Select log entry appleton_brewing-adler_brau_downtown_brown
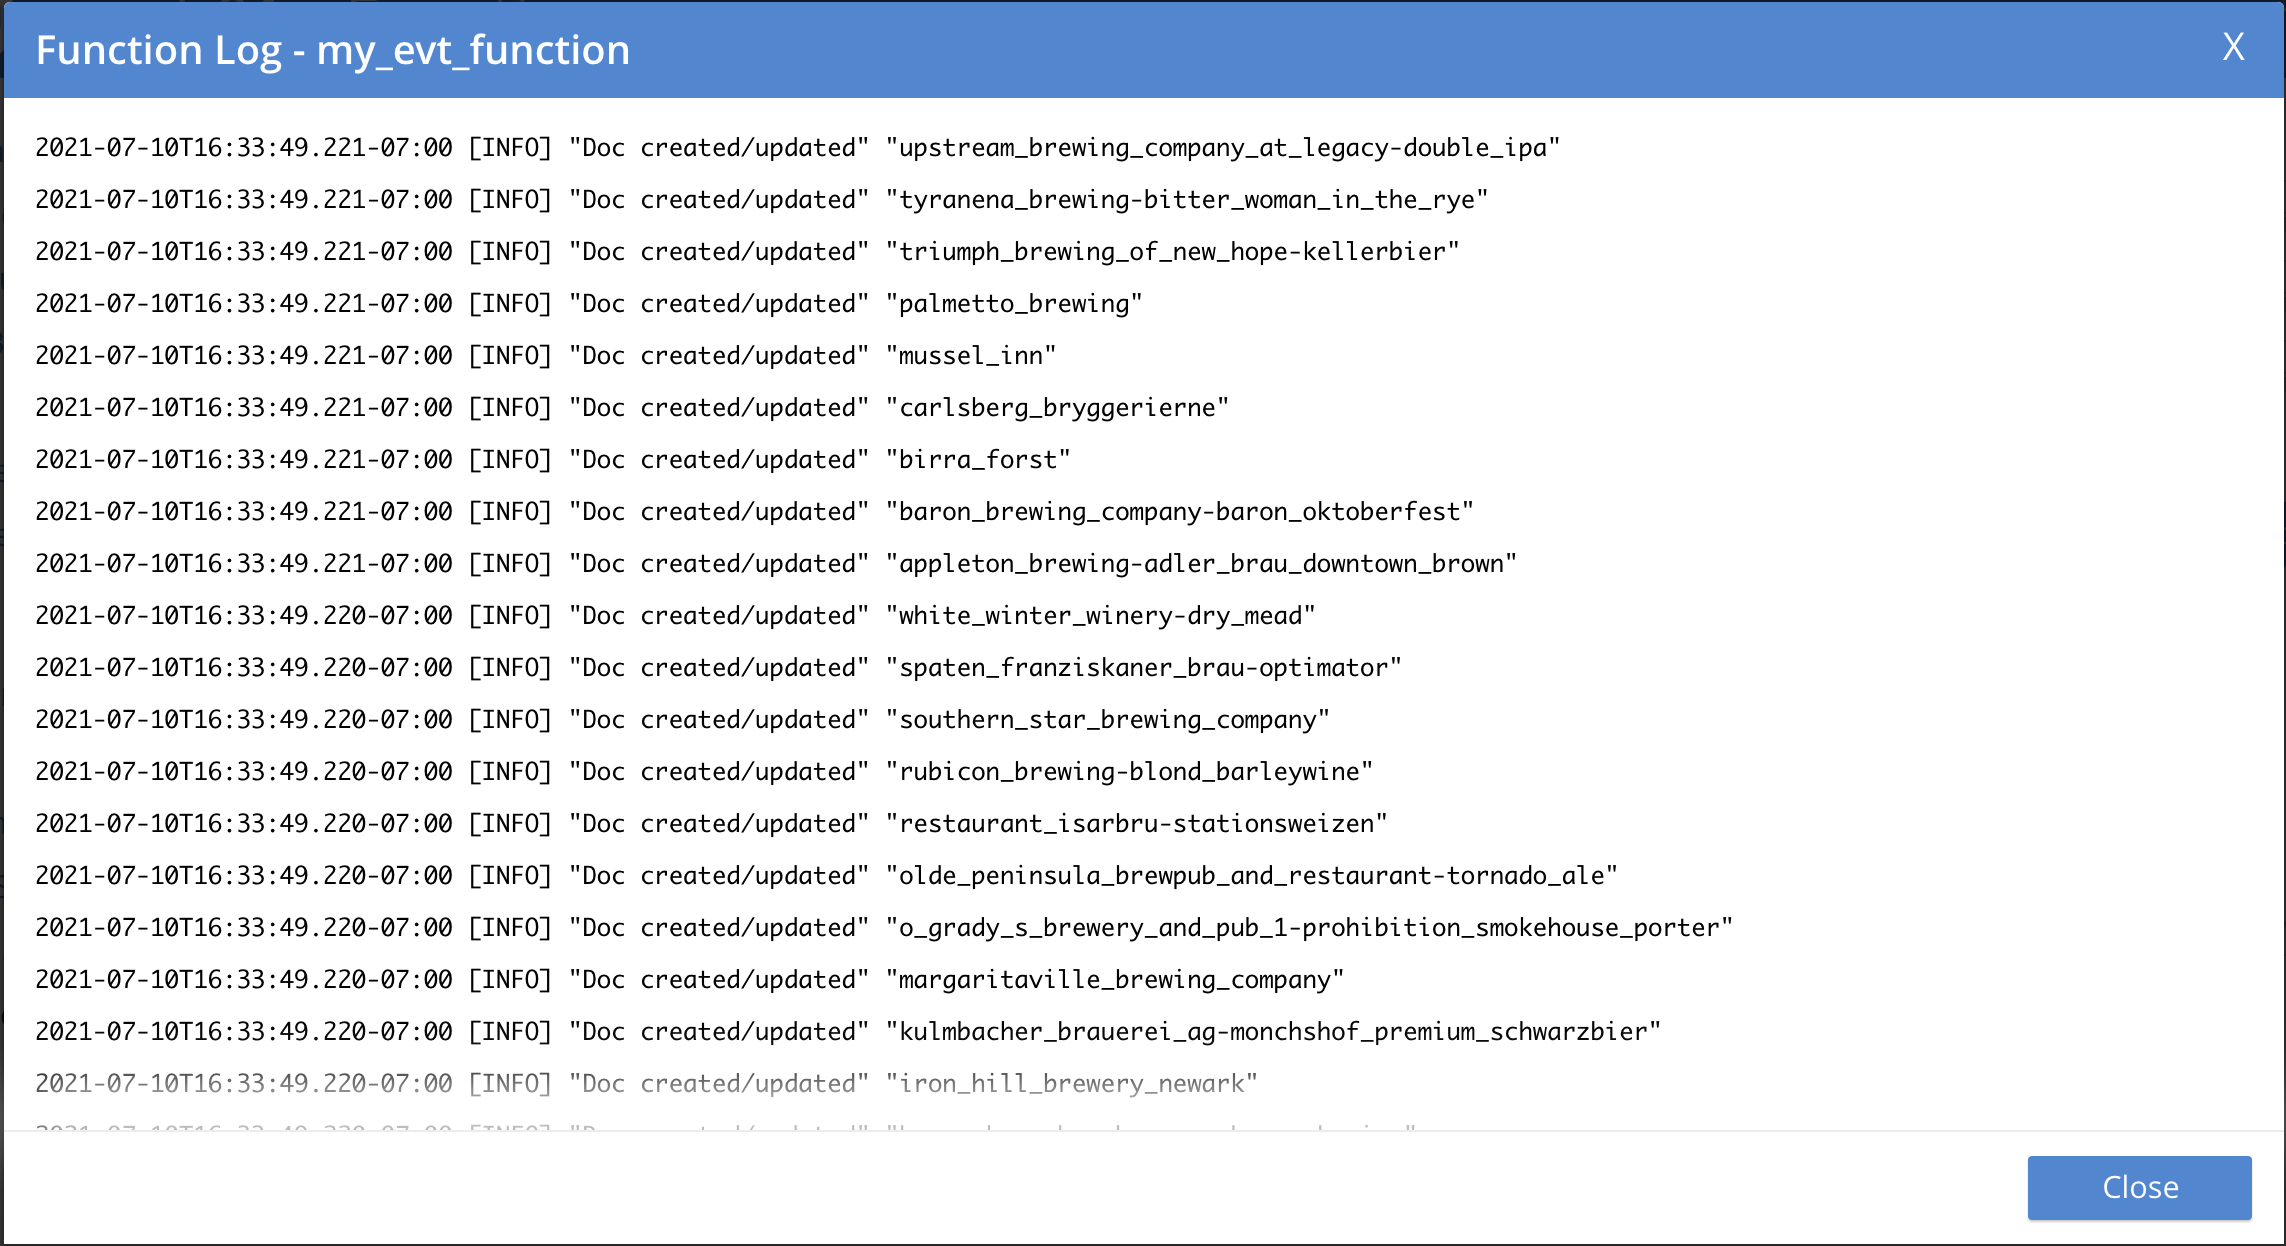The image size is (2286, 1246). click(x=776, y=564)
